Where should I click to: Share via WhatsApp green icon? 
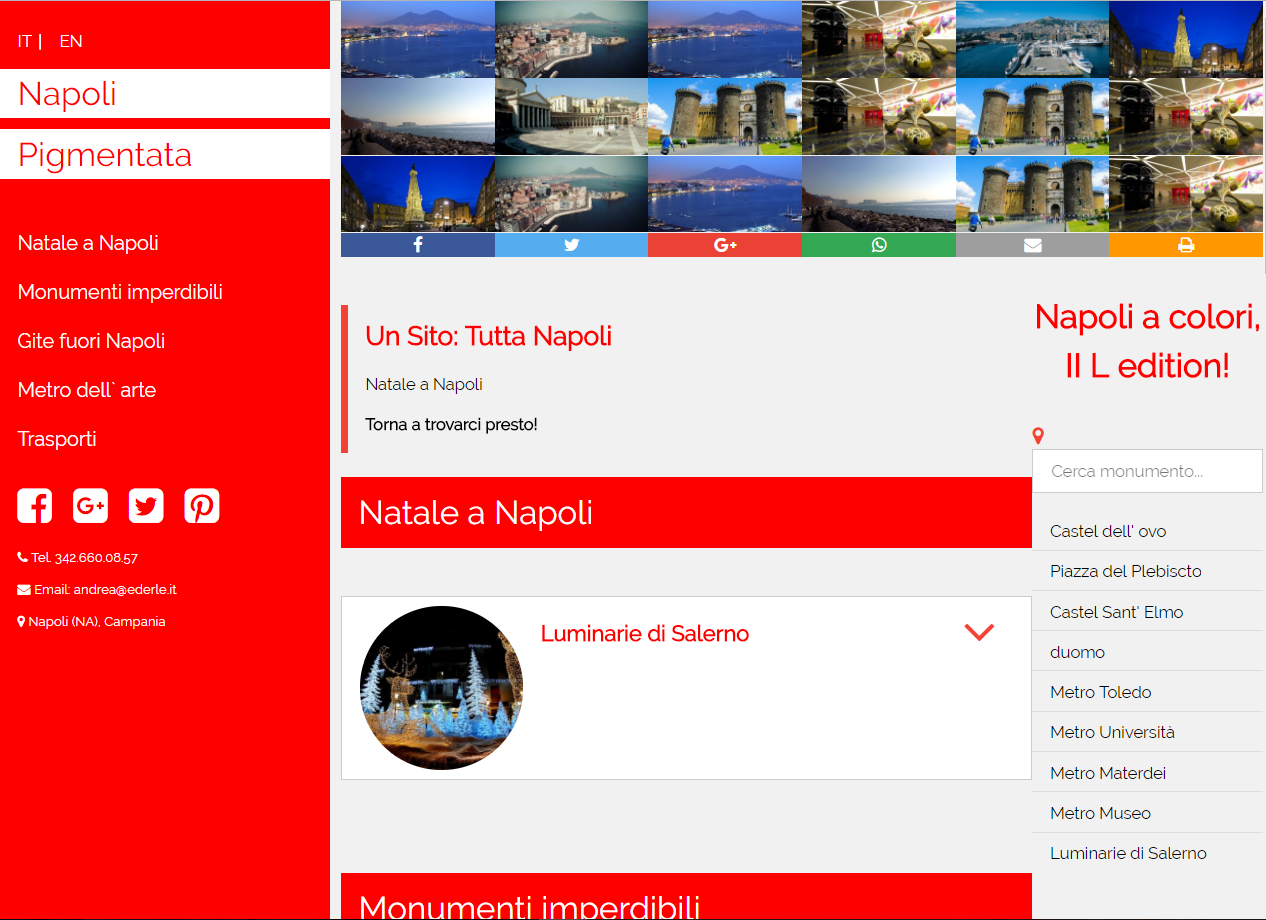click(879, 245)
